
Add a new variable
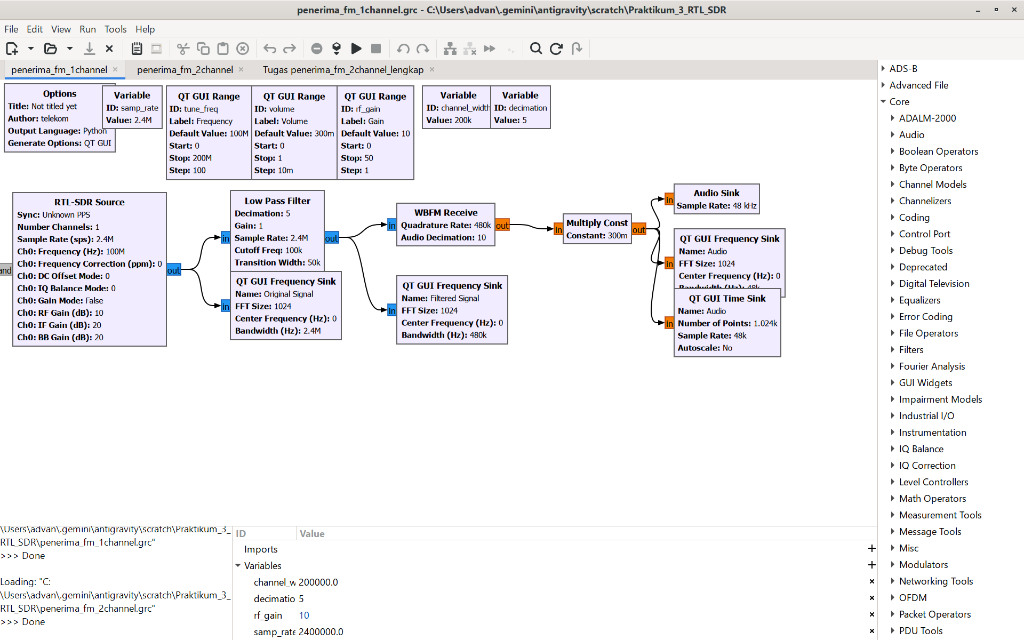click(871, 565)
